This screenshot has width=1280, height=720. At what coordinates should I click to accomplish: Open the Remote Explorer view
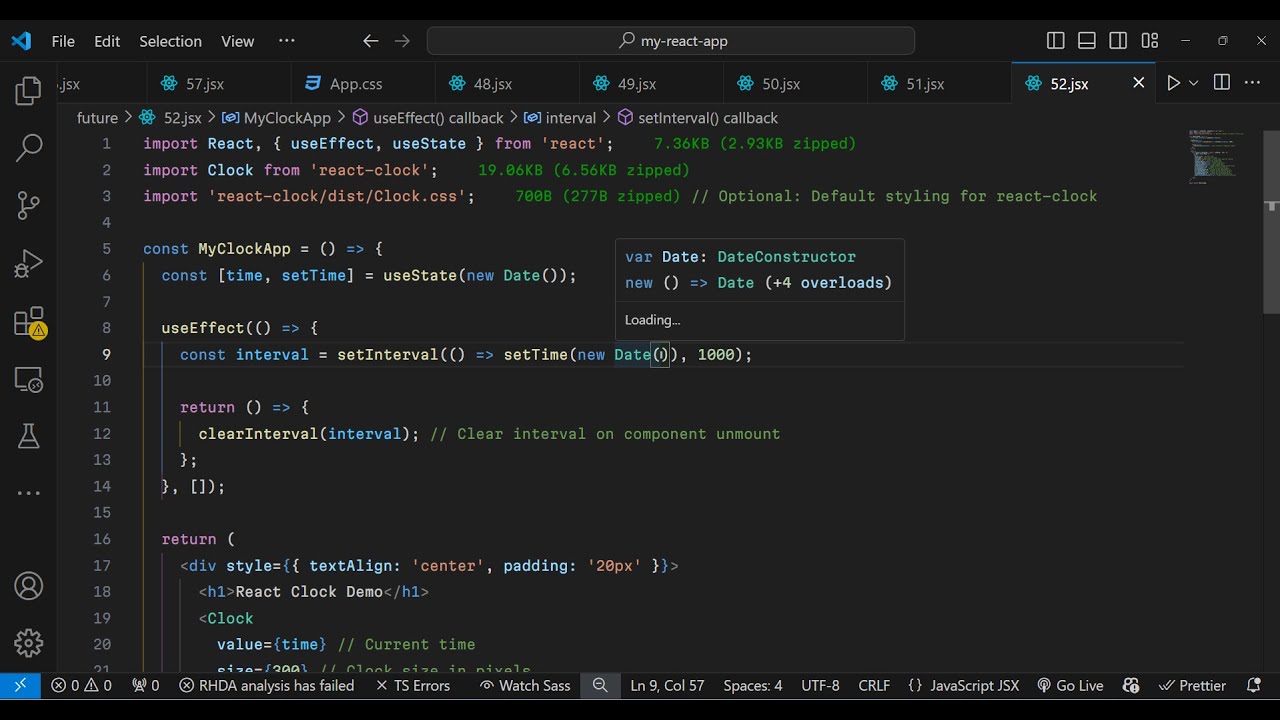point(28,380)
